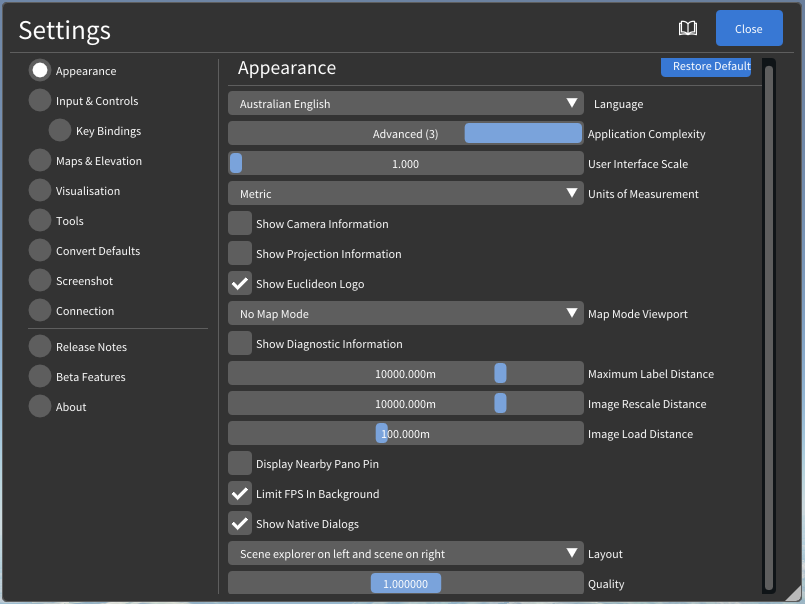Toggle Limit FPS In Background
The width and height of the screenshot is (805, 604).
[240, 494]
